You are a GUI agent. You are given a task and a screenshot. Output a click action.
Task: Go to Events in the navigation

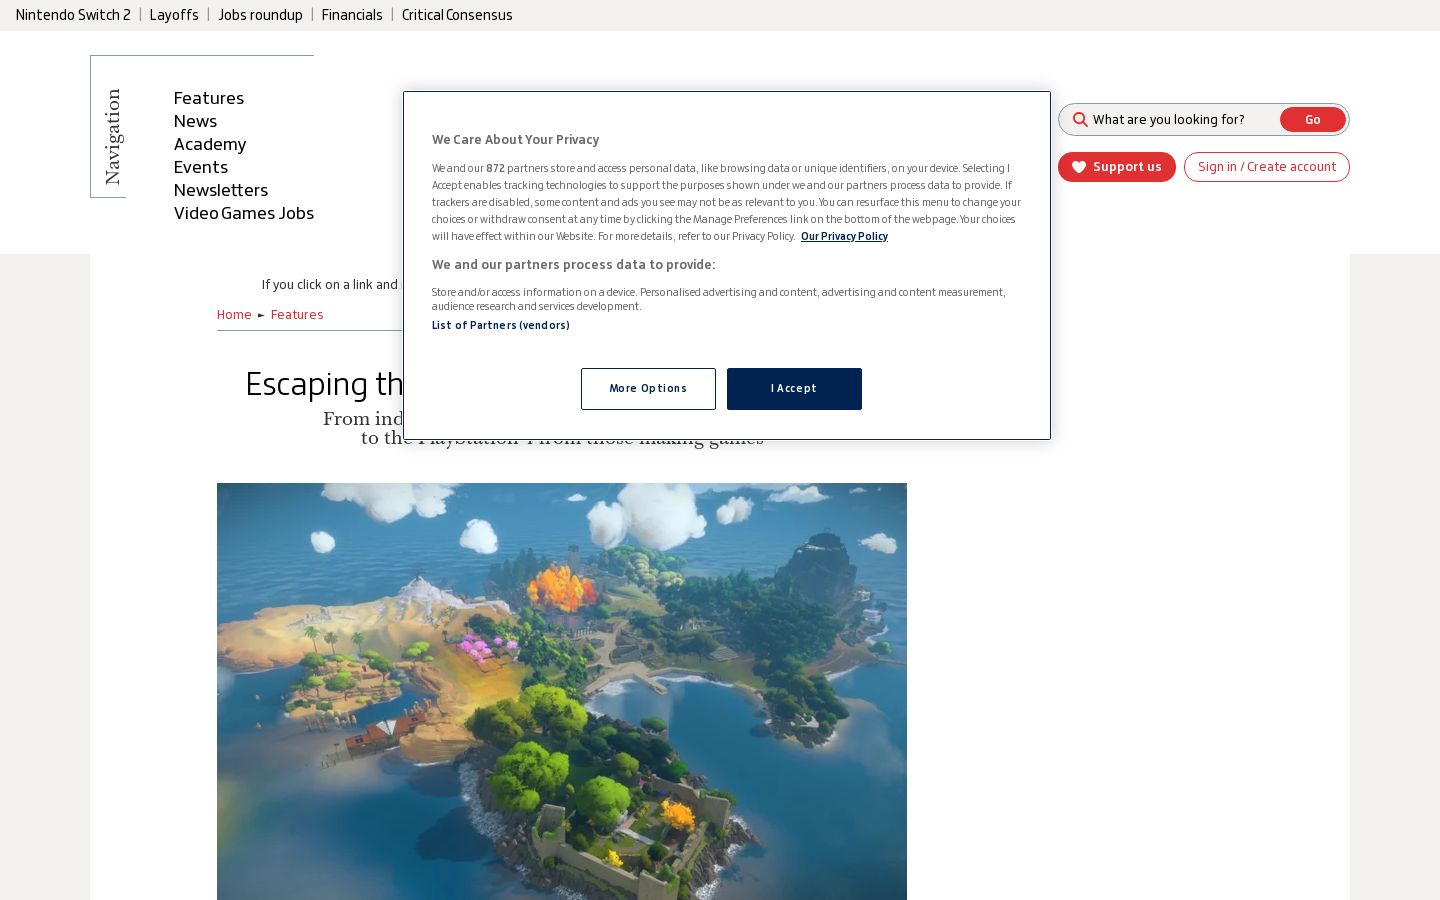pyautogui.click(x=201, y=167)
